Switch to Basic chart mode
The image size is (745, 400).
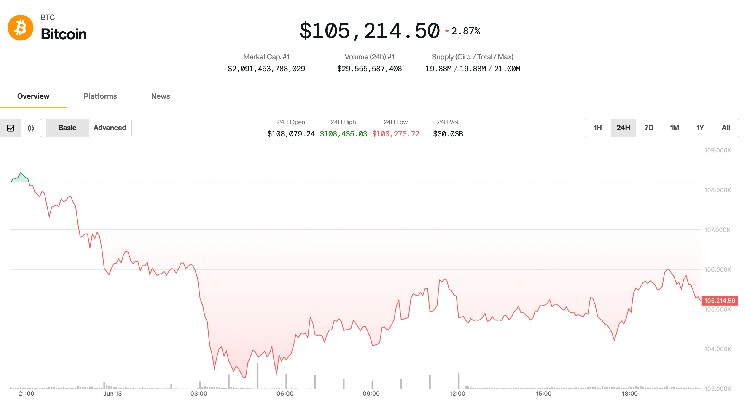67,128
